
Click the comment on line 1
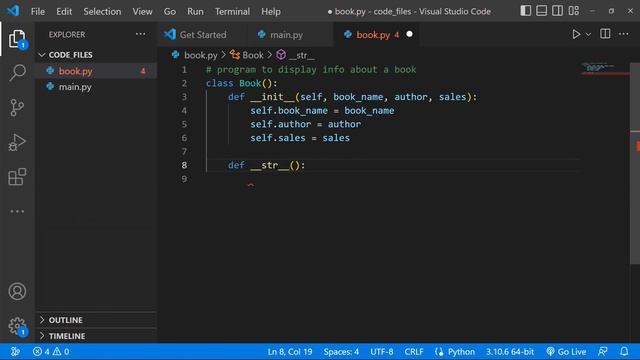tap(311, 69)
